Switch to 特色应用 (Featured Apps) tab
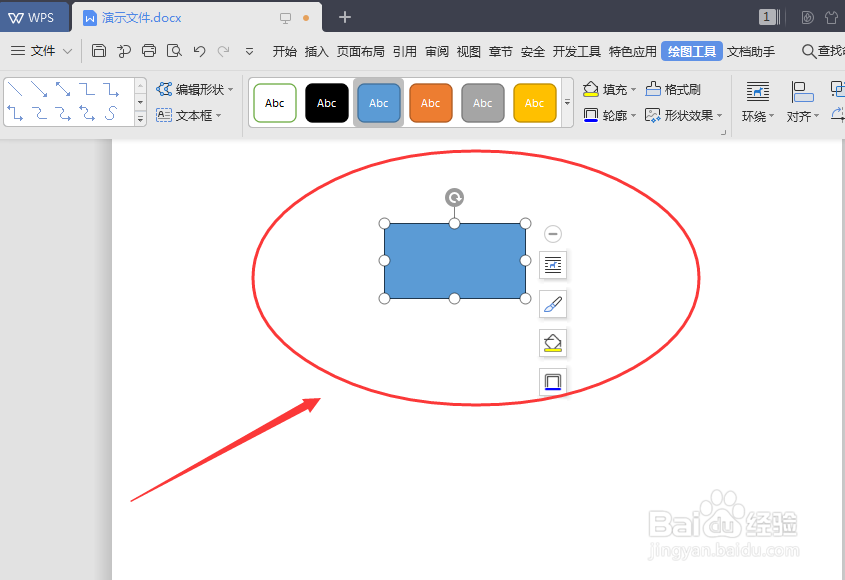Viewport: 845px width, 580px height. pos(633,51)
